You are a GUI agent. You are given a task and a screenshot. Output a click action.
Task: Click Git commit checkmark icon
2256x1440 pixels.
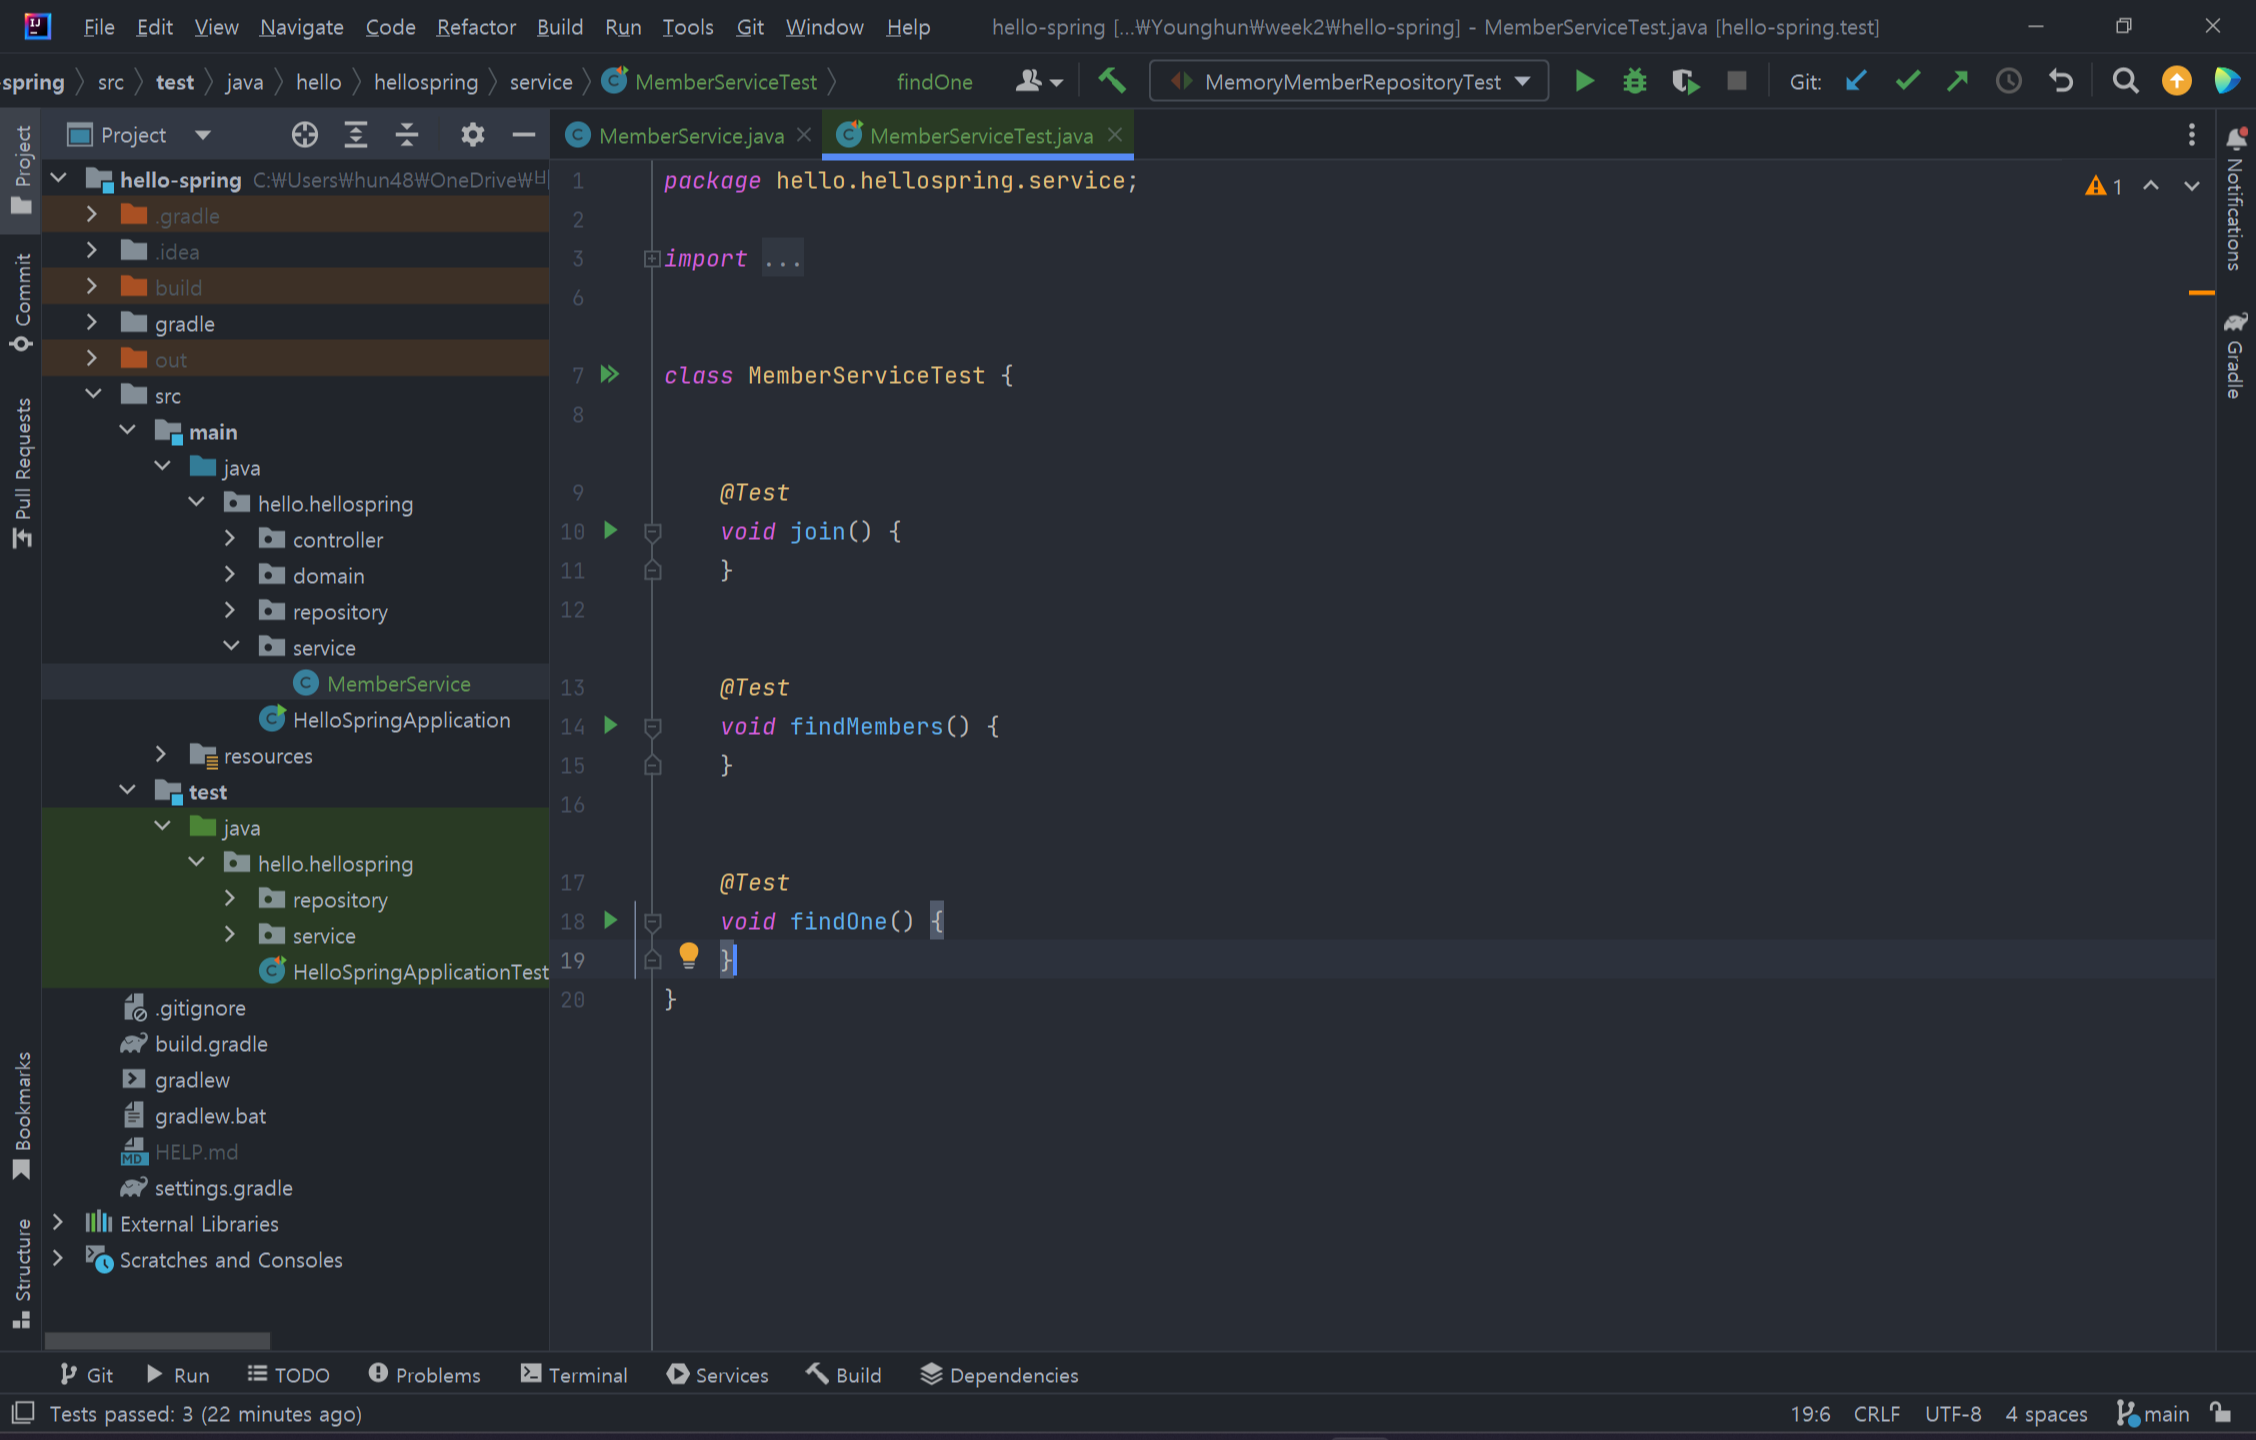coord(1907,81)
